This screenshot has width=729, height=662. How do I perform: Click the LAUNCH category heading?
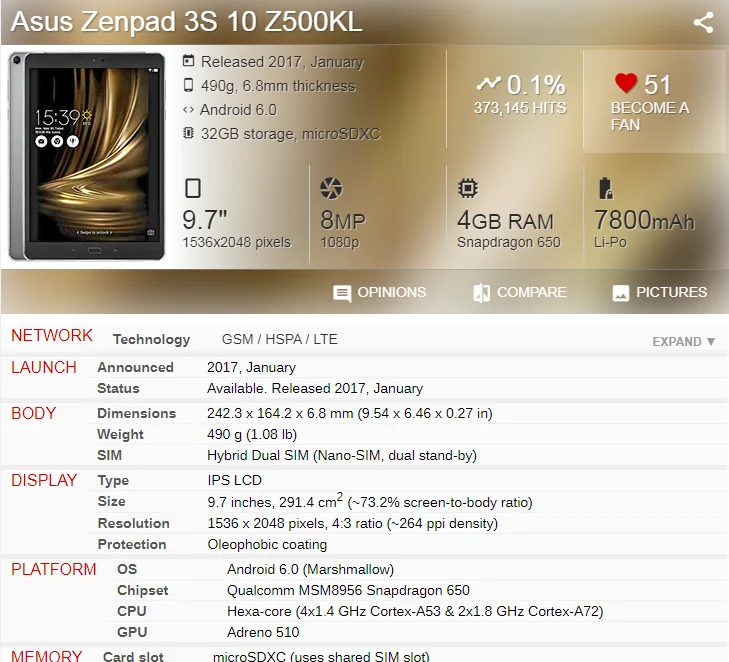[x=44, y=367]
